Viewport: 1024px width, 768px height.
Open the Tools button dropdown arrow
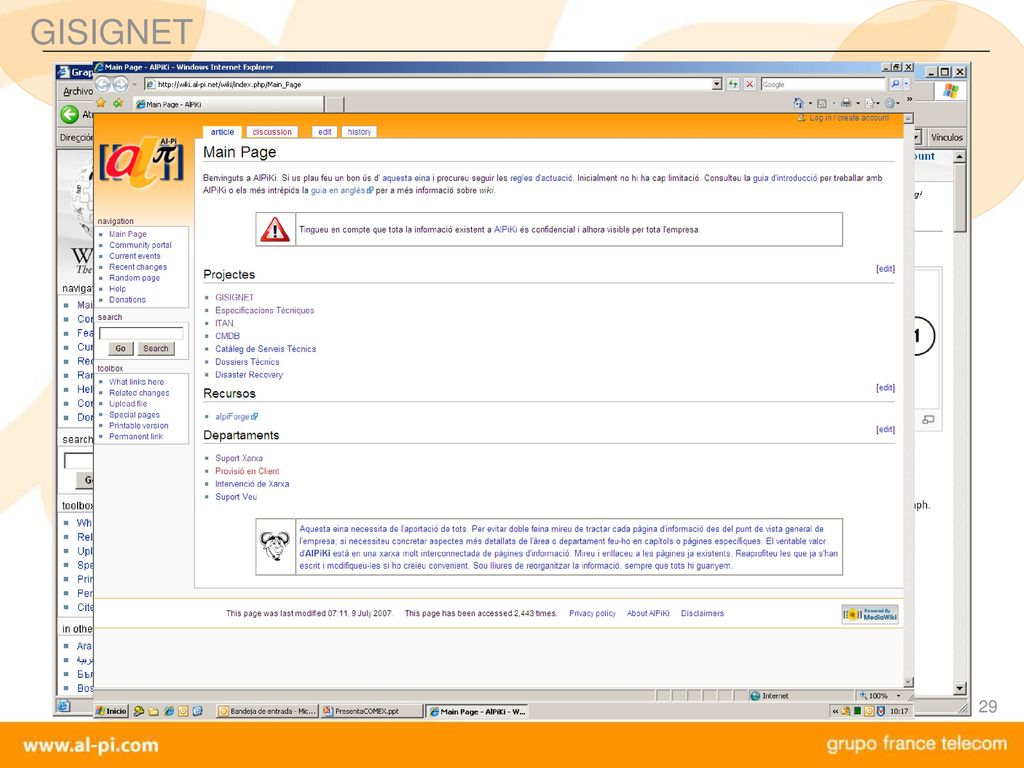[899, 103]
